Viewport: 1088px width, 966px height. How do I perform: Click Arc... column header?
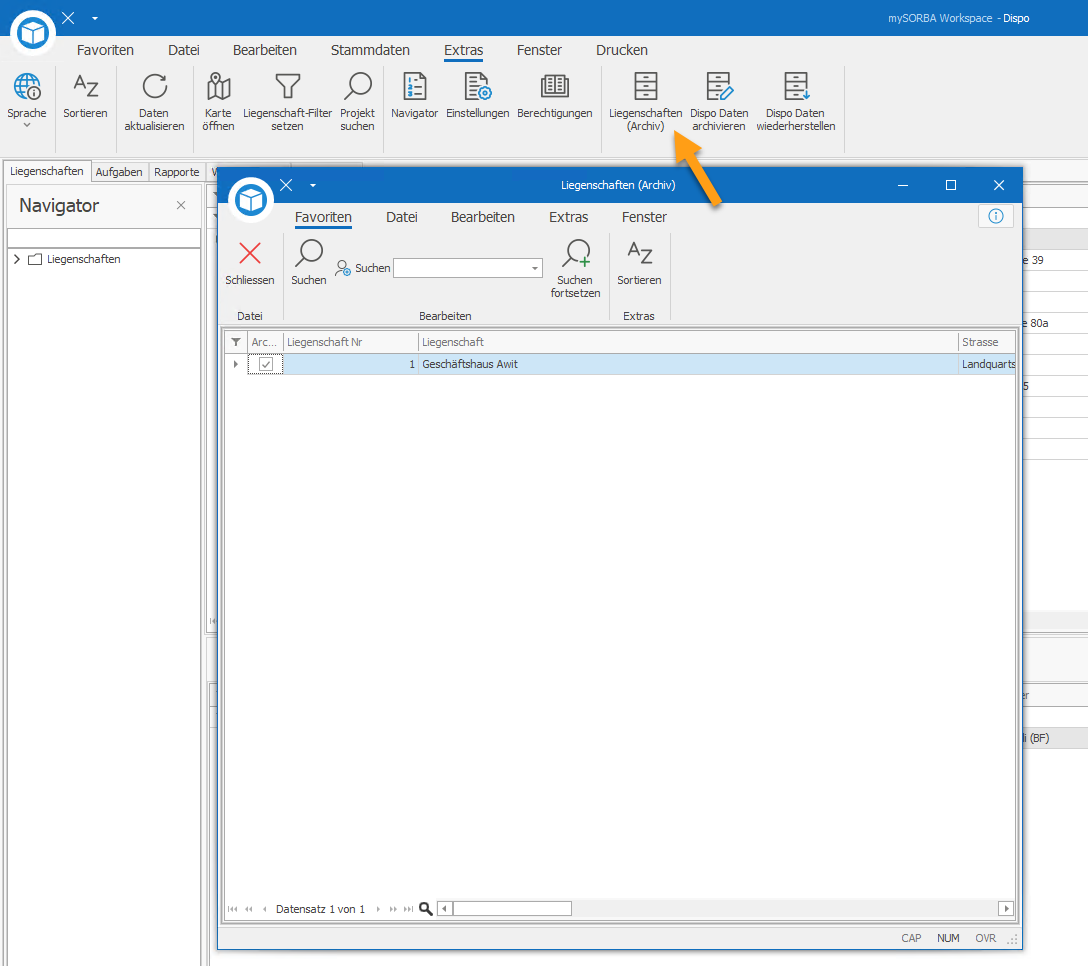pos(265,342)
